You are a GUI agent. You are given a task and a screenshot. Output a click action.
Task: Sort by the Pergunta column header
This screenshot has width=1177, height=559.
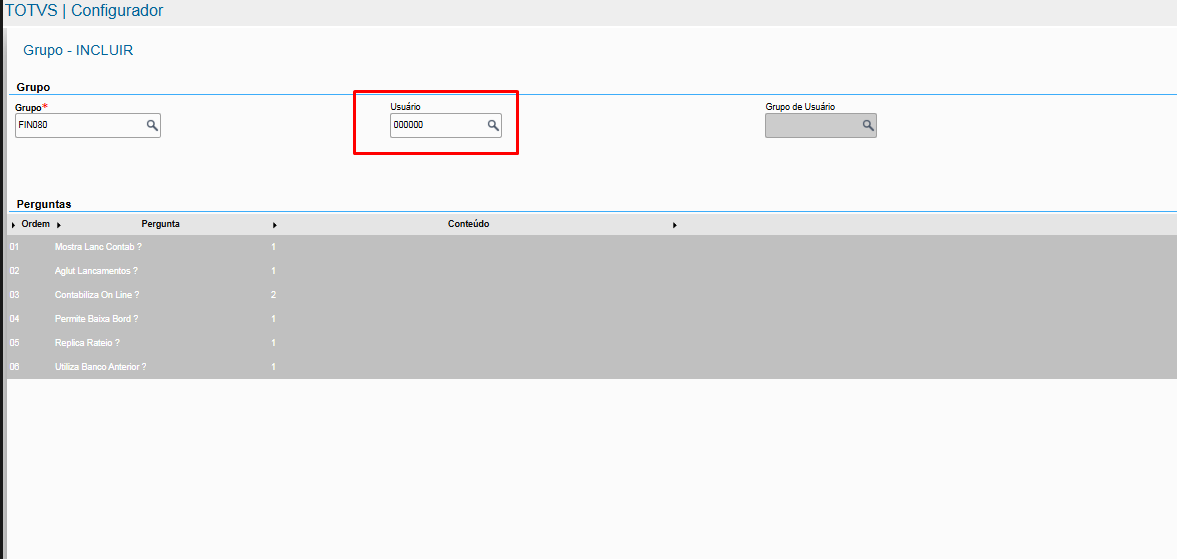pyautogui.click(x=161, y=224)
